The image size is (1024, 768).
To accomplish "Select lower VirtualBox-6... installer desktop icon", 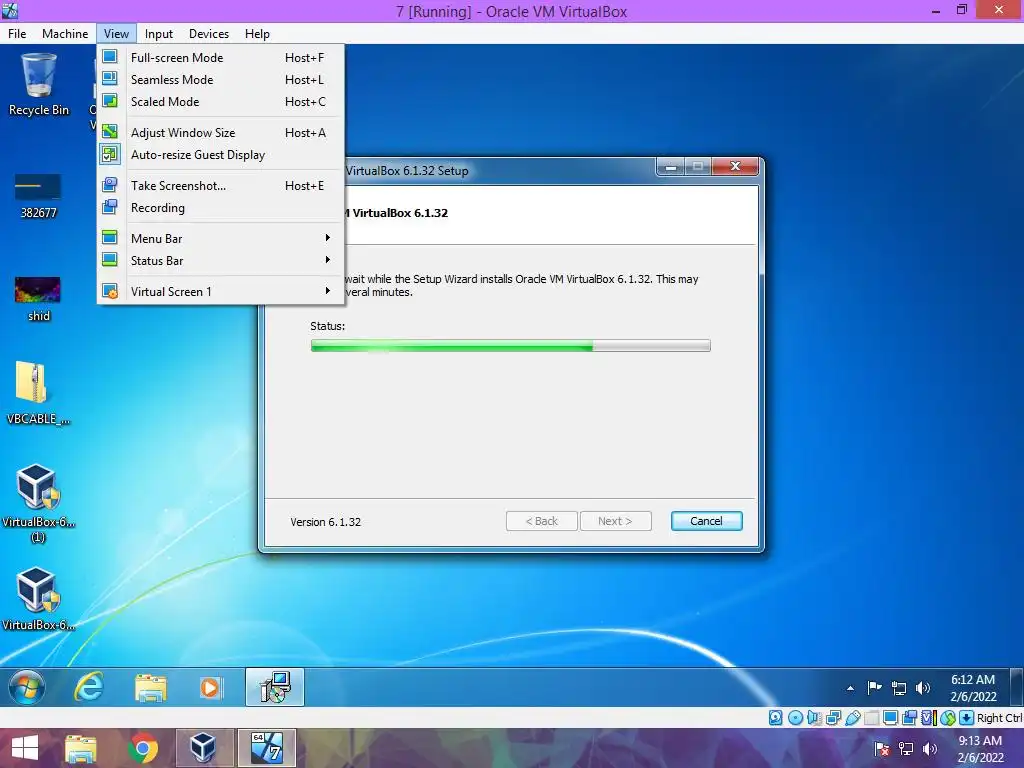I will tap(38, 599).
